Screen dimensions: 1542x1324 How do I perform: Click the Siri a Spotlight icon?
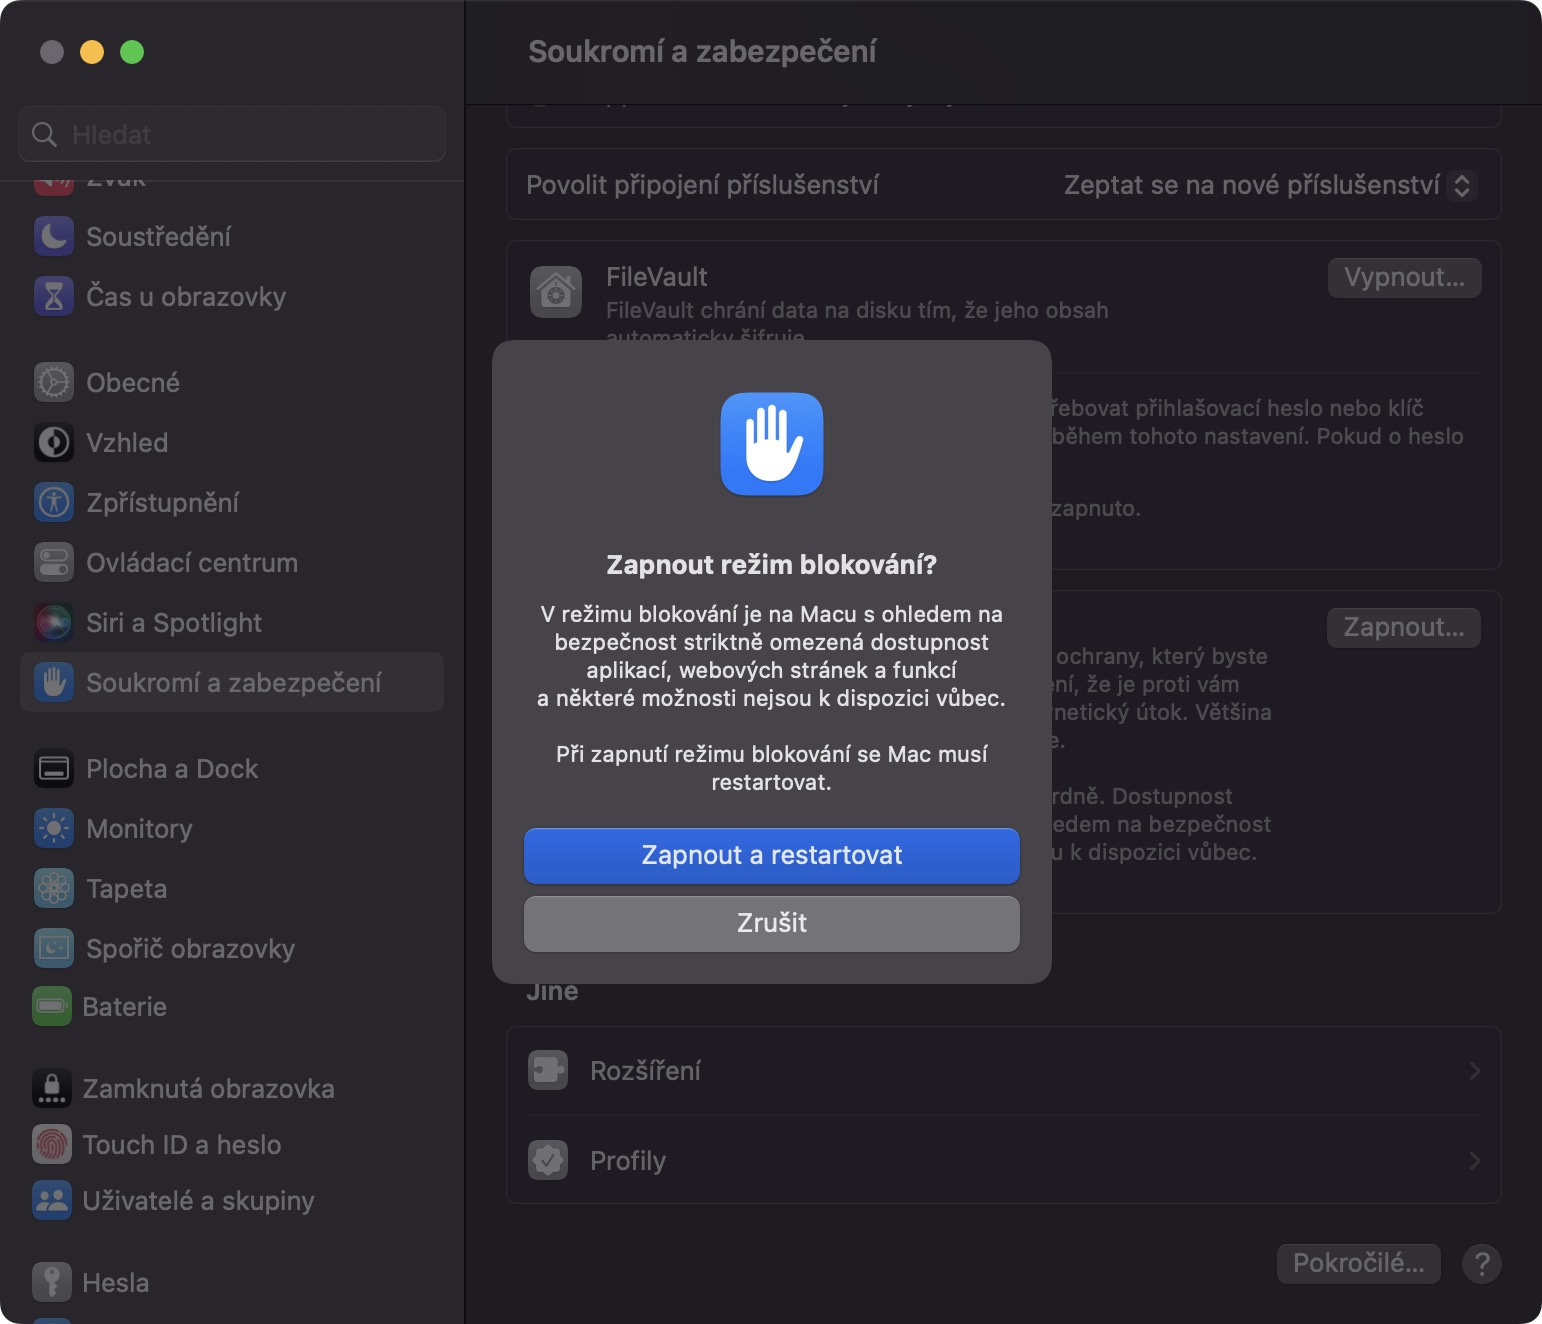pos(54,622)
